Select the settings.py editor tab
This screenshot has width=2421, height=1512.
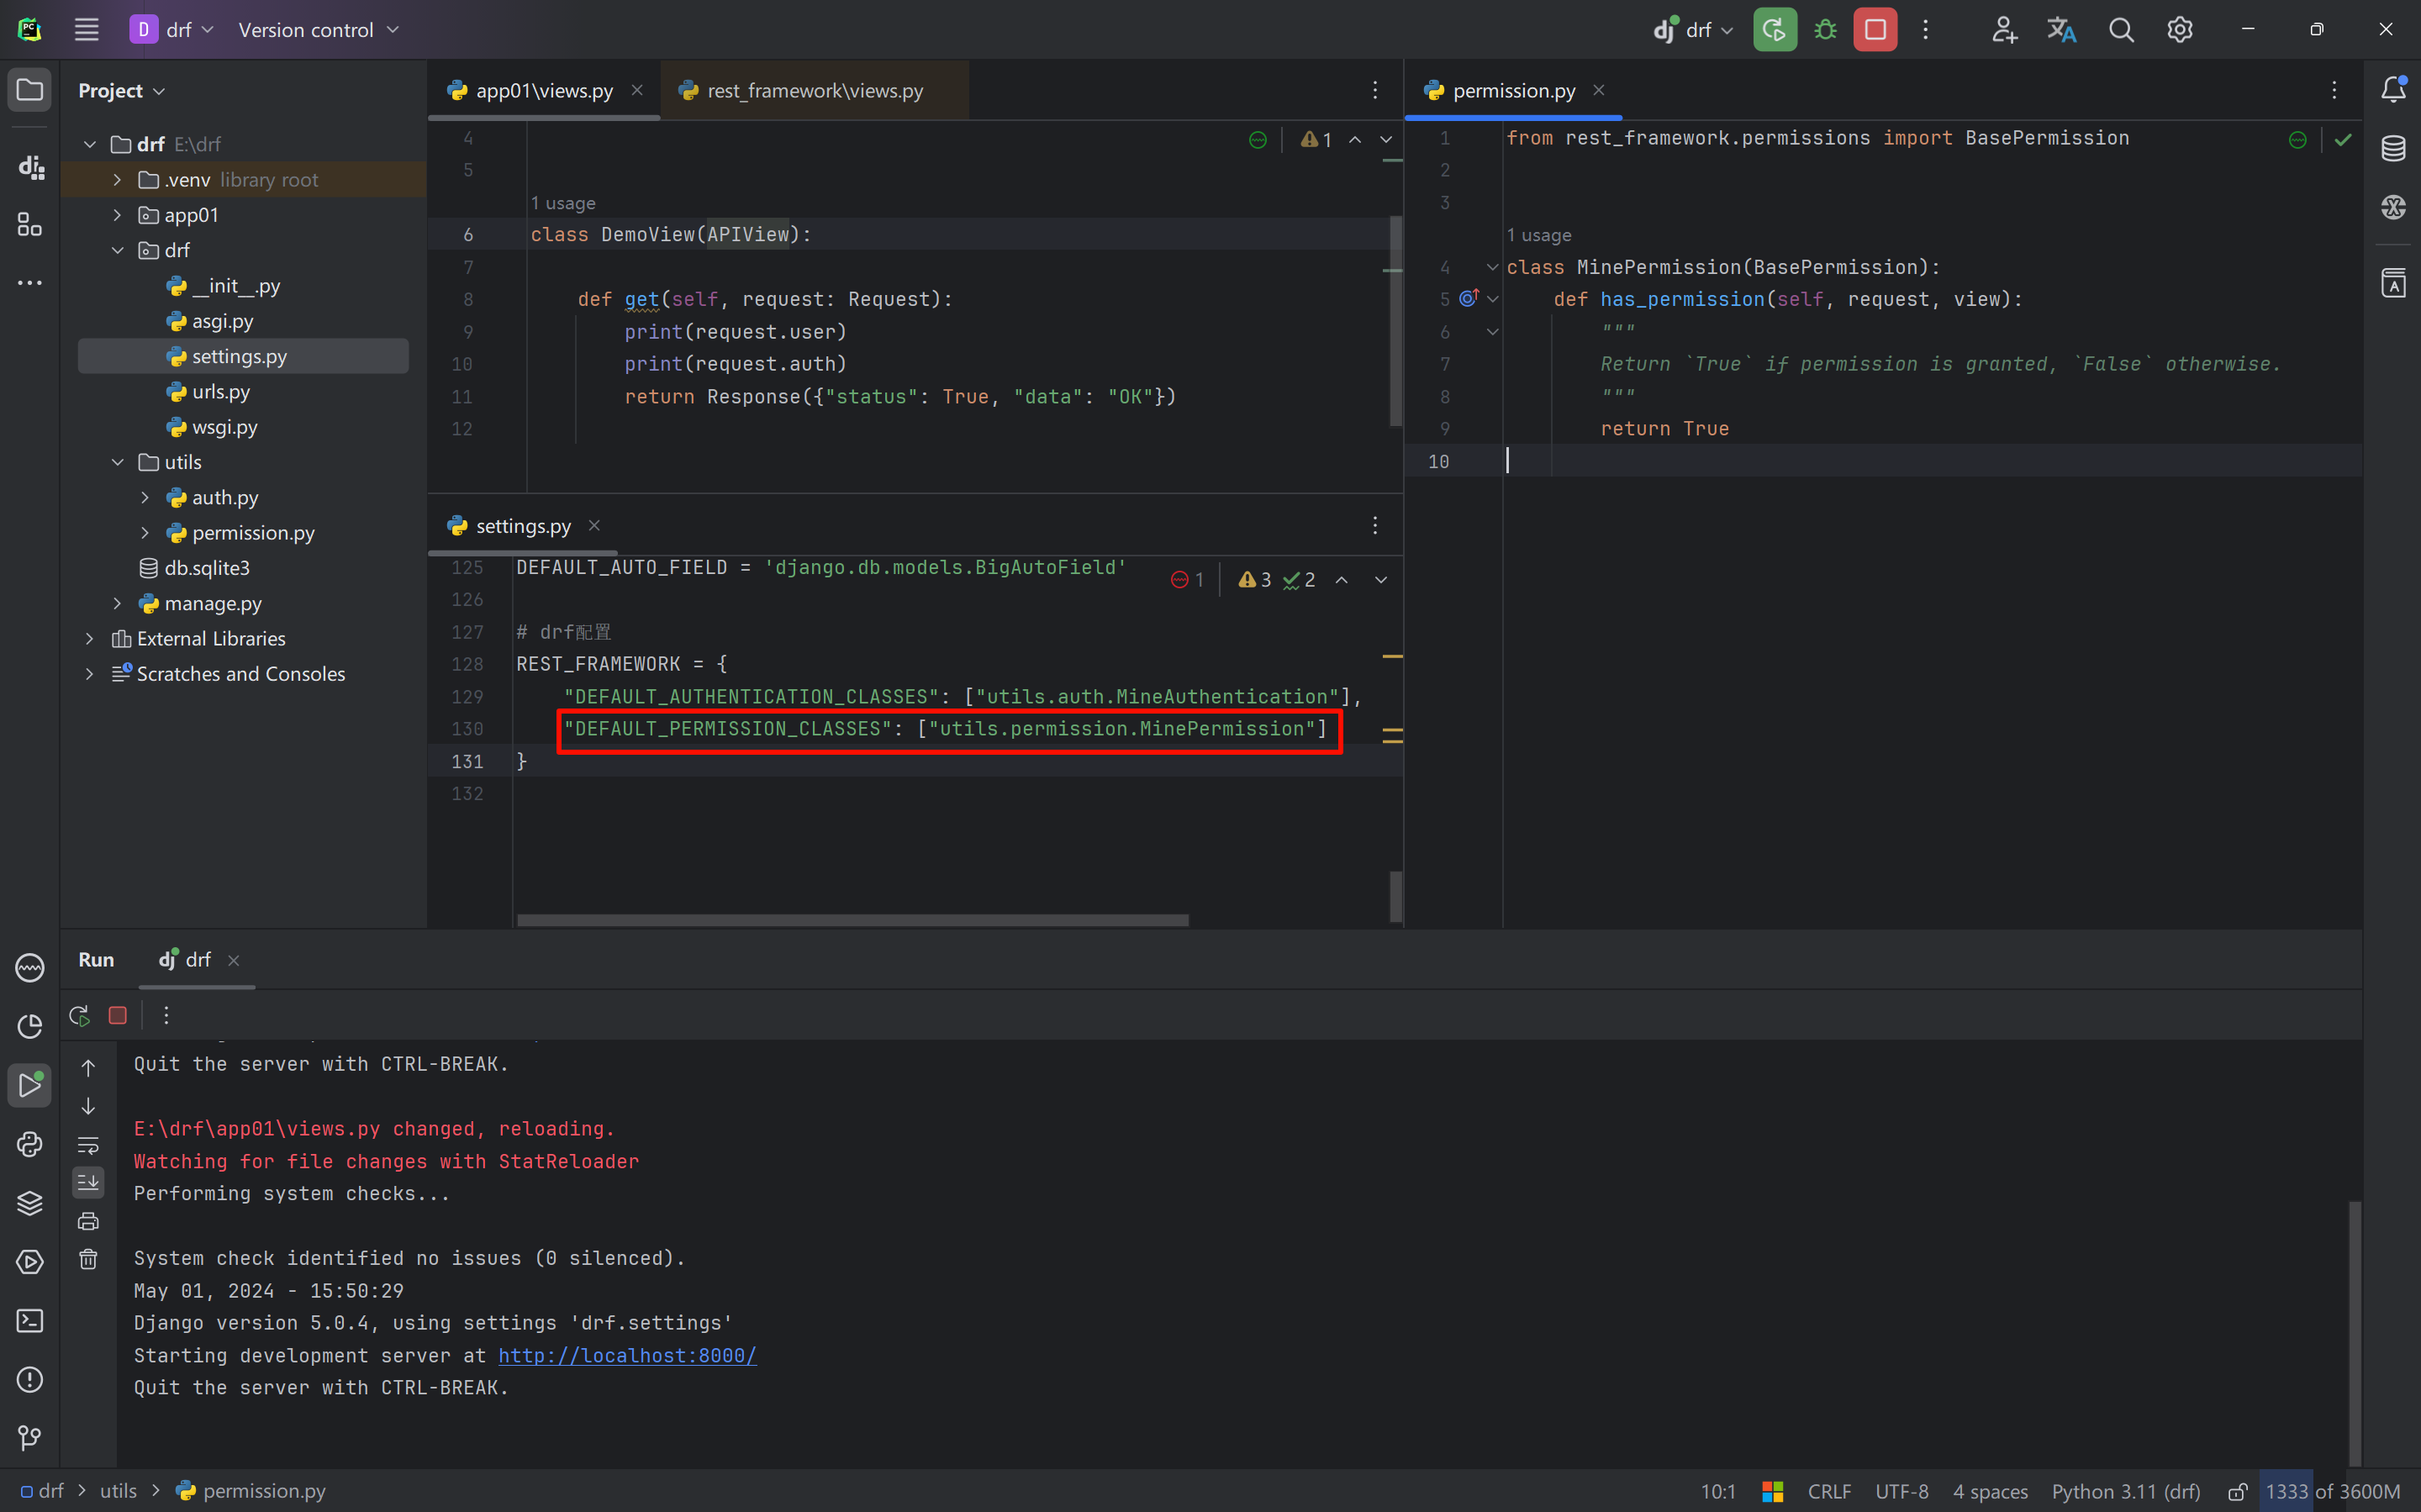coord(522,526)
